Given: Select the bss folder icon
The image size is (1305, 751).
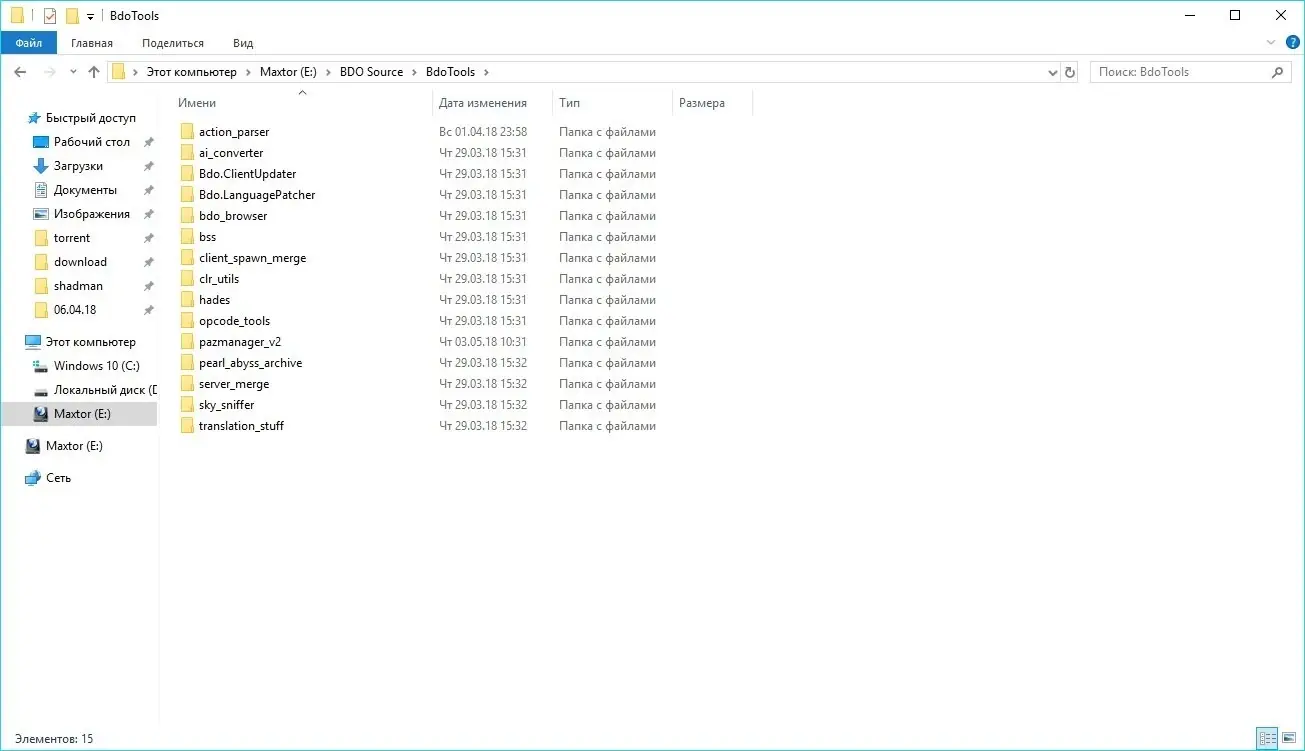Looking at the screenshot, I should point(187,237).
